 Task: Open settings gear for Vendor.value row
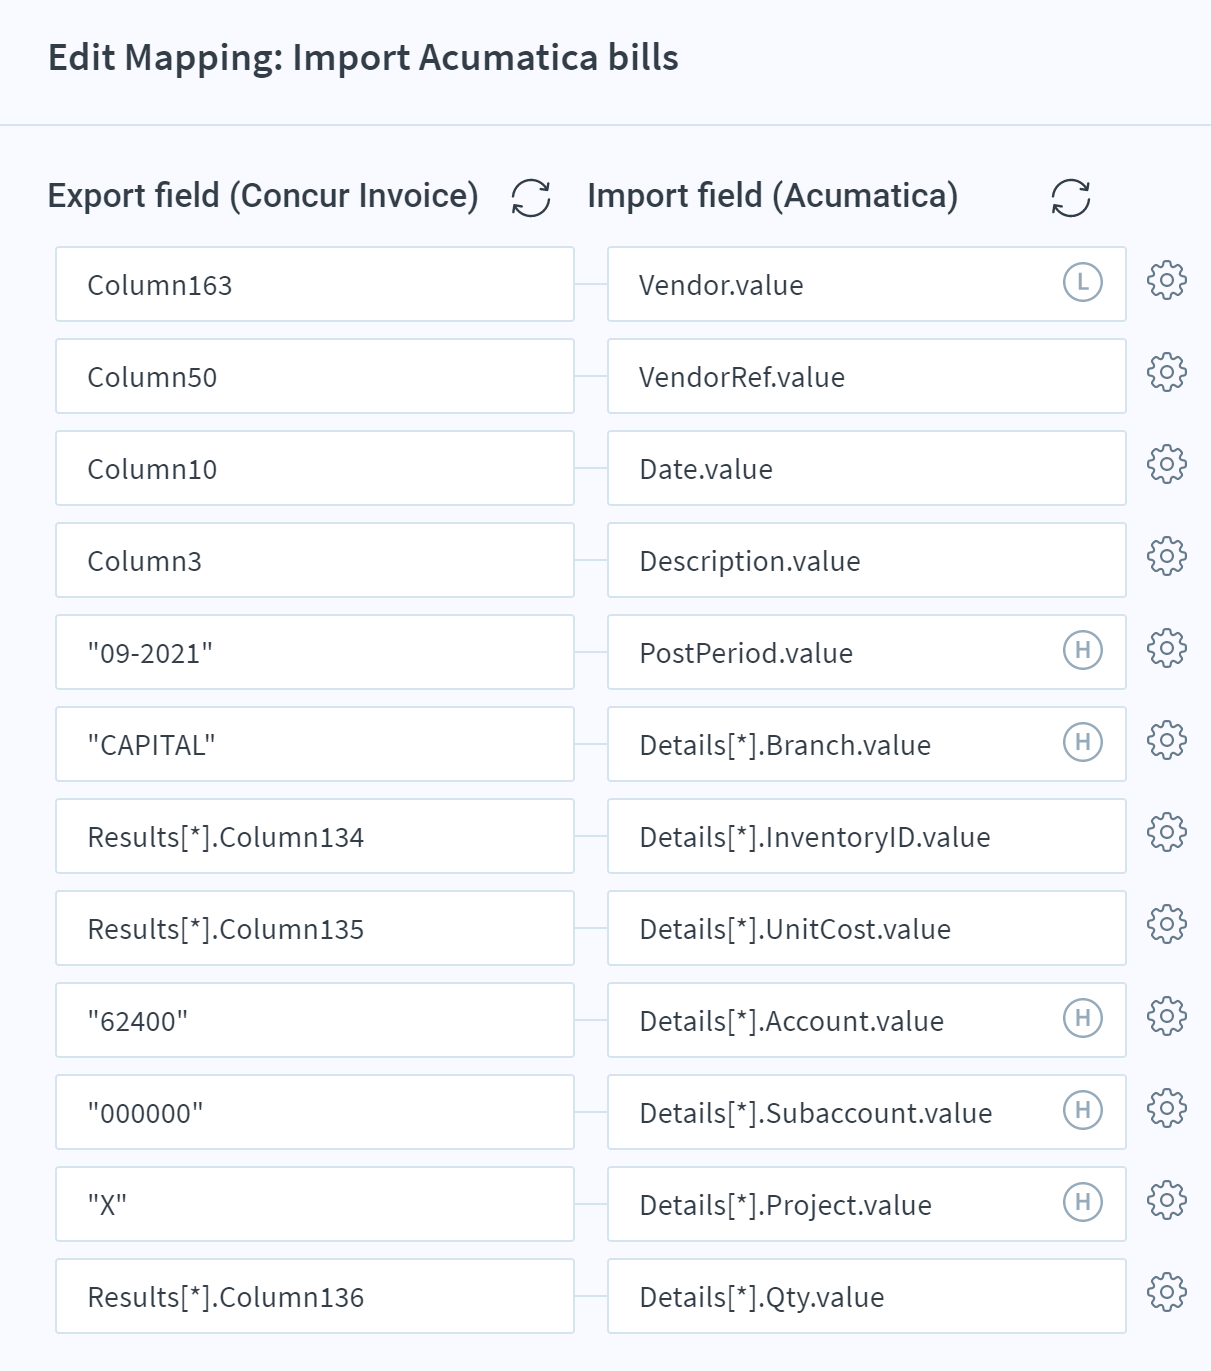point(1167,281)
